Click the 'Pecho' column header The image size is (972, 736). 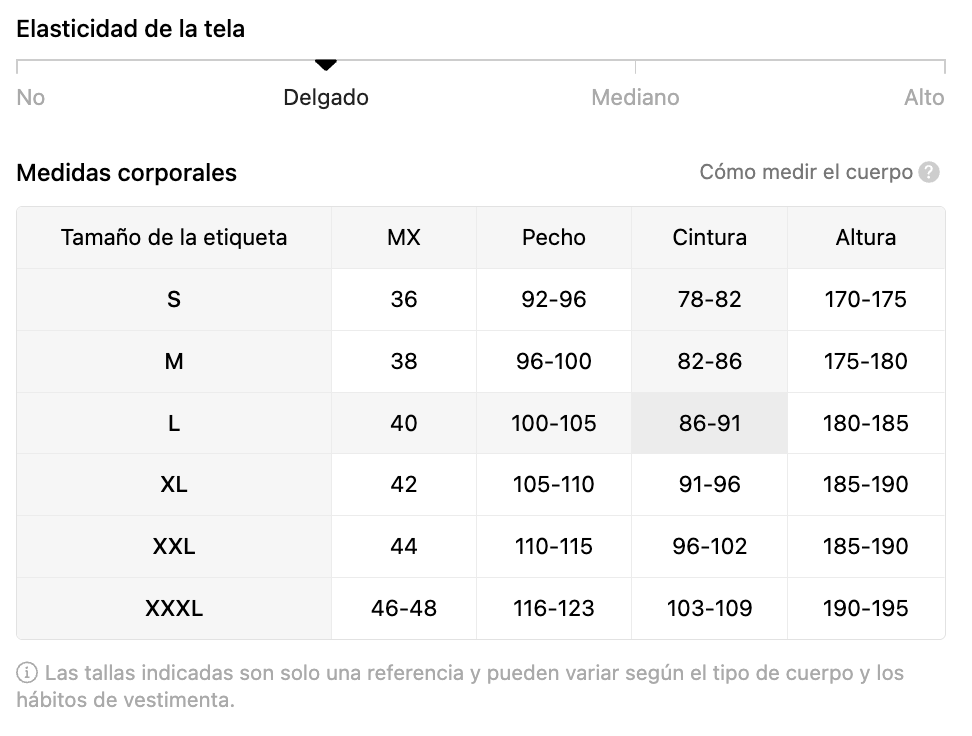(x=554, y=237)
